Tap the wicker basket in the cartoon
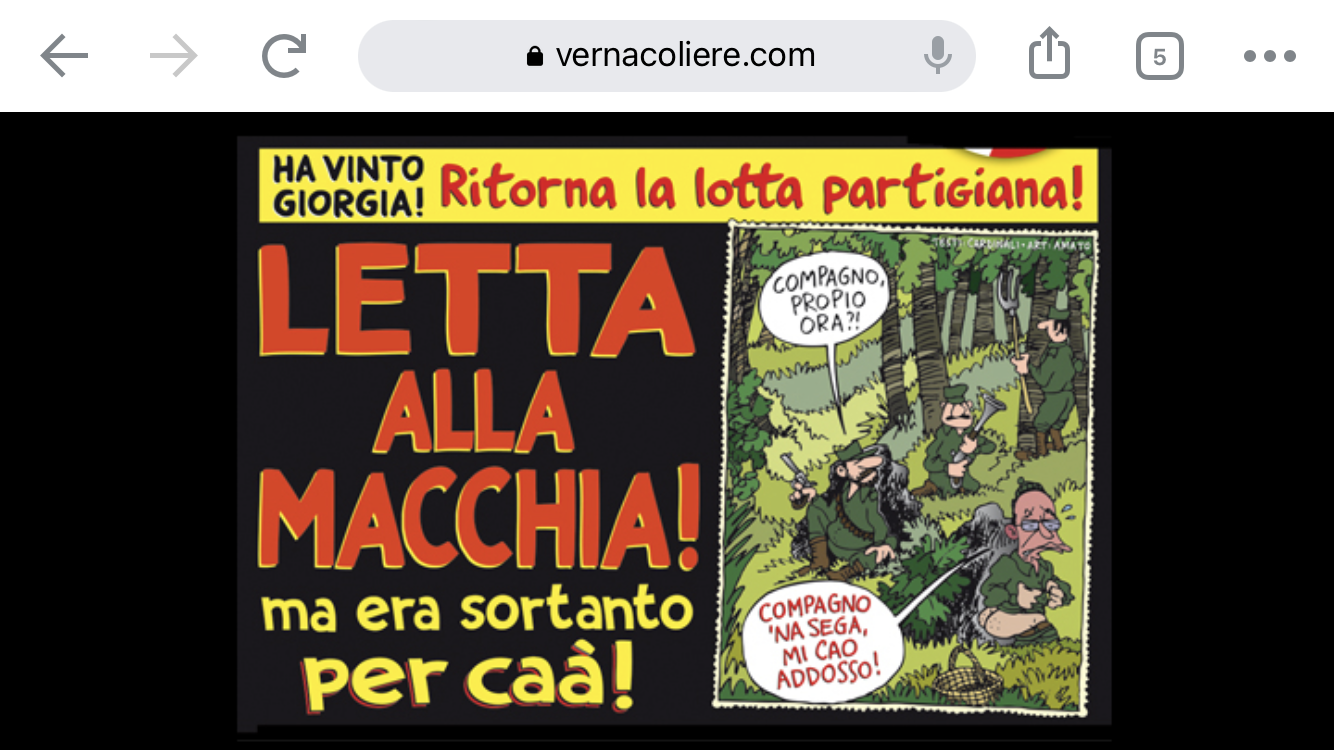Screen dimensions: 1334x750 pyautogui.click(x=962, y=675)
